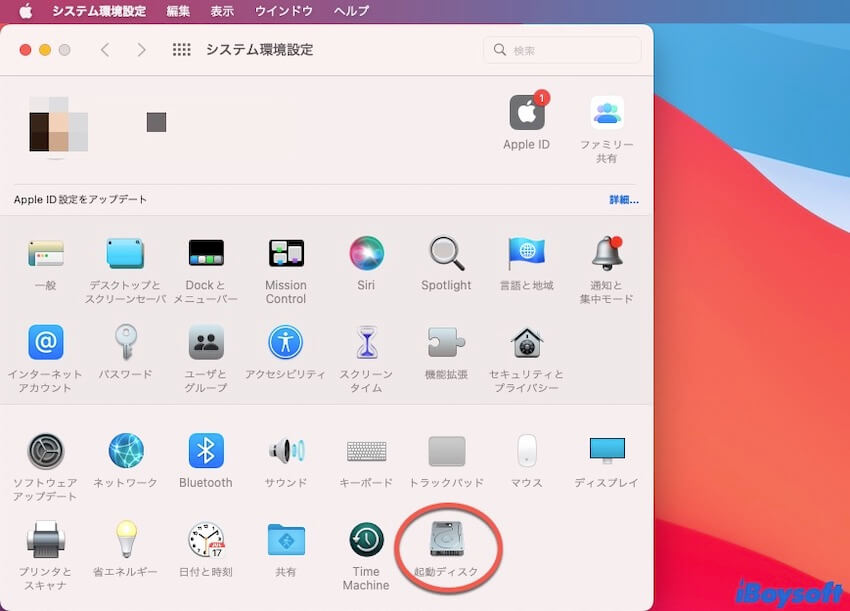Open the ネットワーク (Network) preference pane

pyautogui.click(x=126, y=451)
